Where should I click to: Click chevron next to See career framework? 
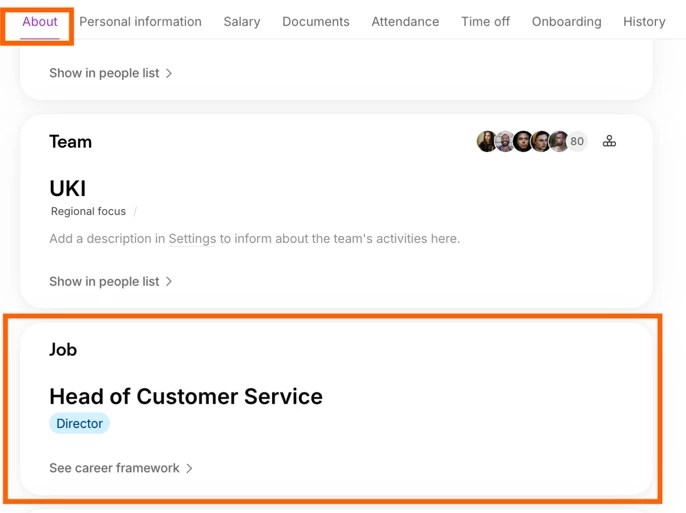coord(189,468)
